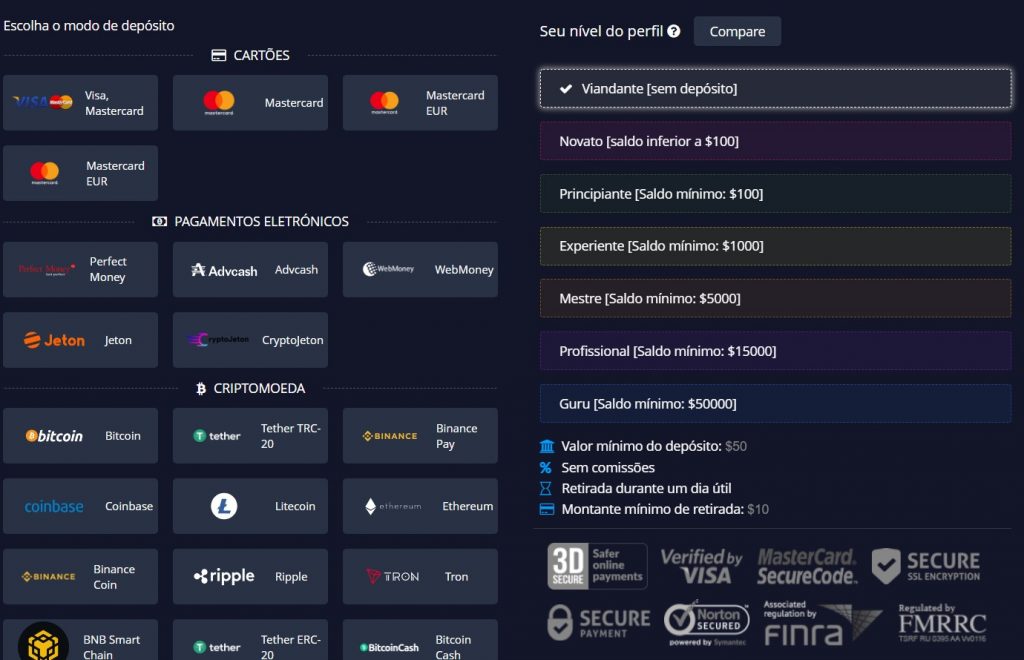Click the Norton Secured badge
1024x660 pixels.
[707, 622]
